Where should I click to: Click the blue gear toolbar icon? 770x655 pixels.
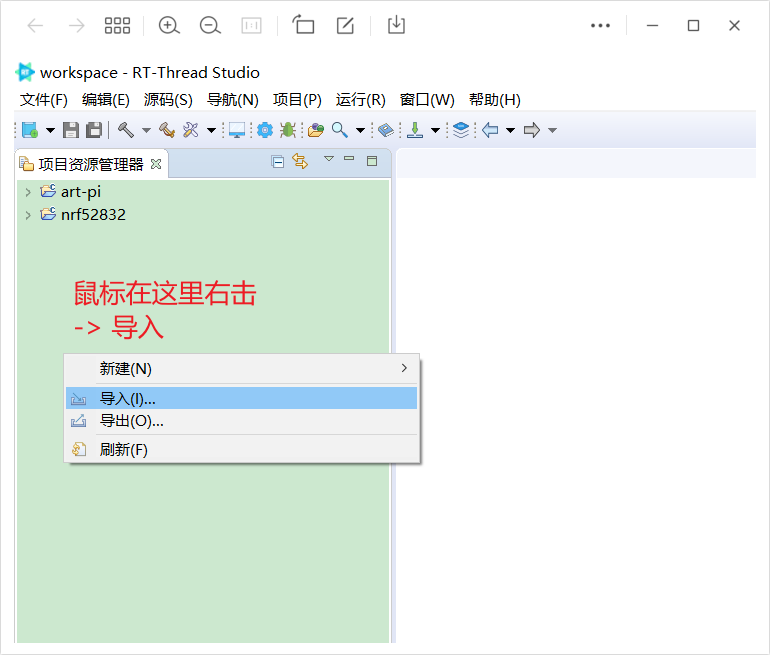(x=265, y=130)
